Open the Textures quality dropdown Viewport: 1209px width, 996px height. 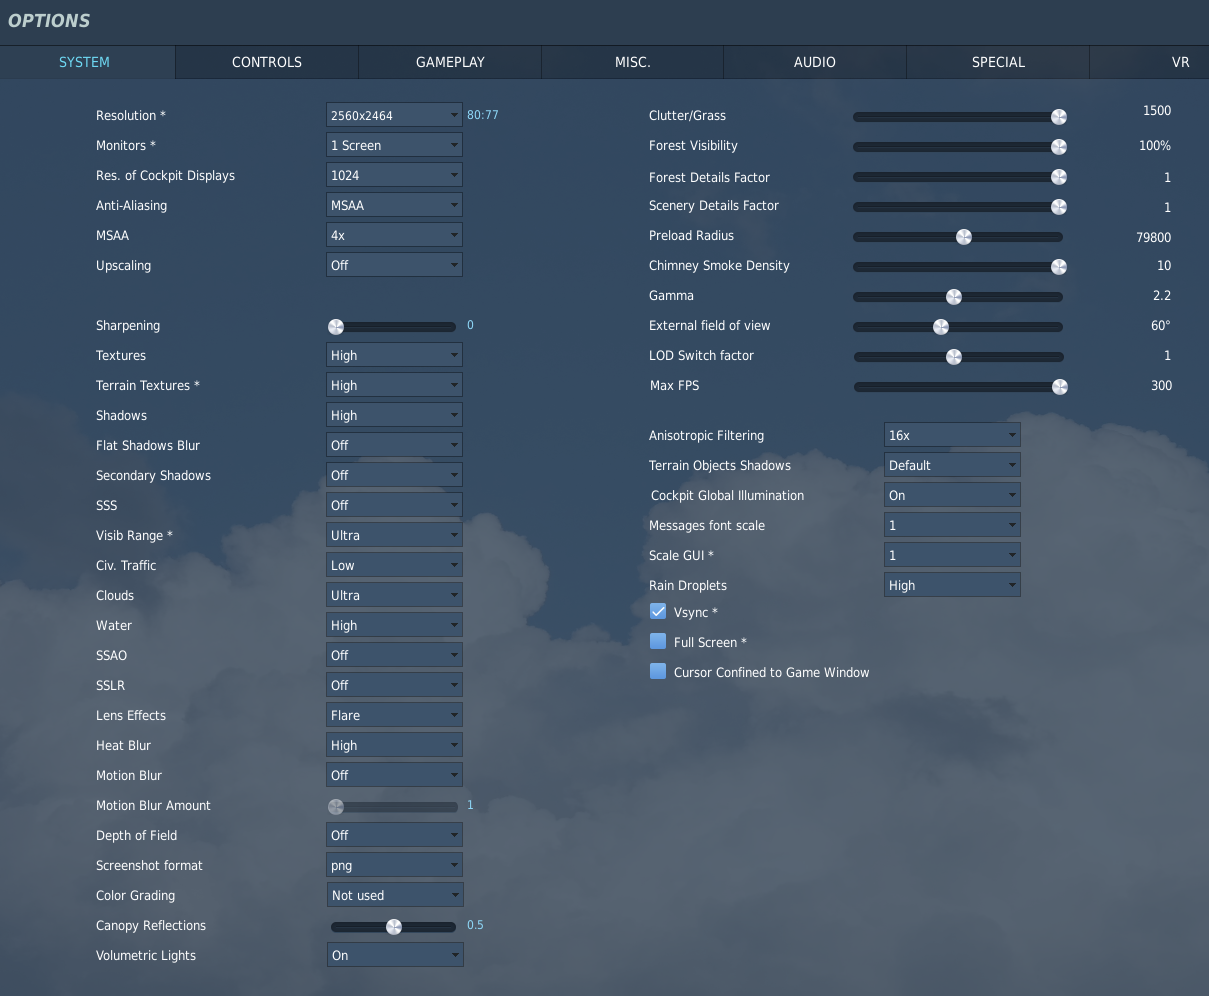394,355
